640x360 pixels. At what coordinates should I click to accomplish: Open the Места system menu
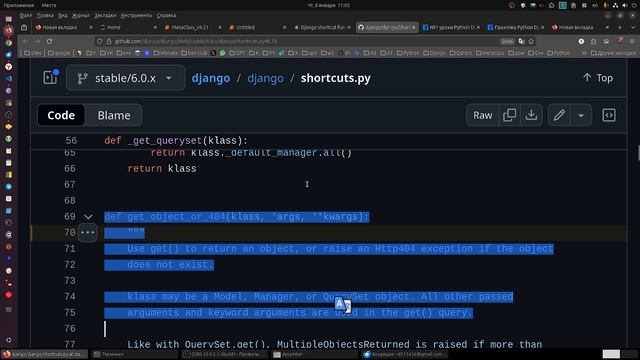coord(49,5)
